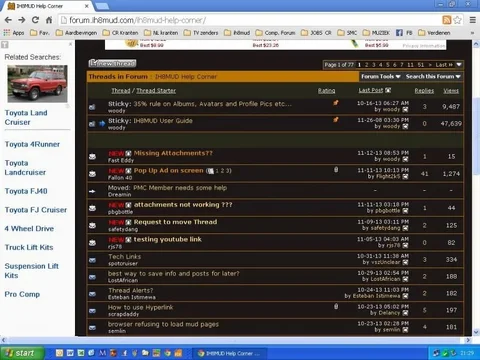This screenshot has width=480, height=360.
Task: Open the Apps shortcut in the bookmarks bar
Action: 14,33
